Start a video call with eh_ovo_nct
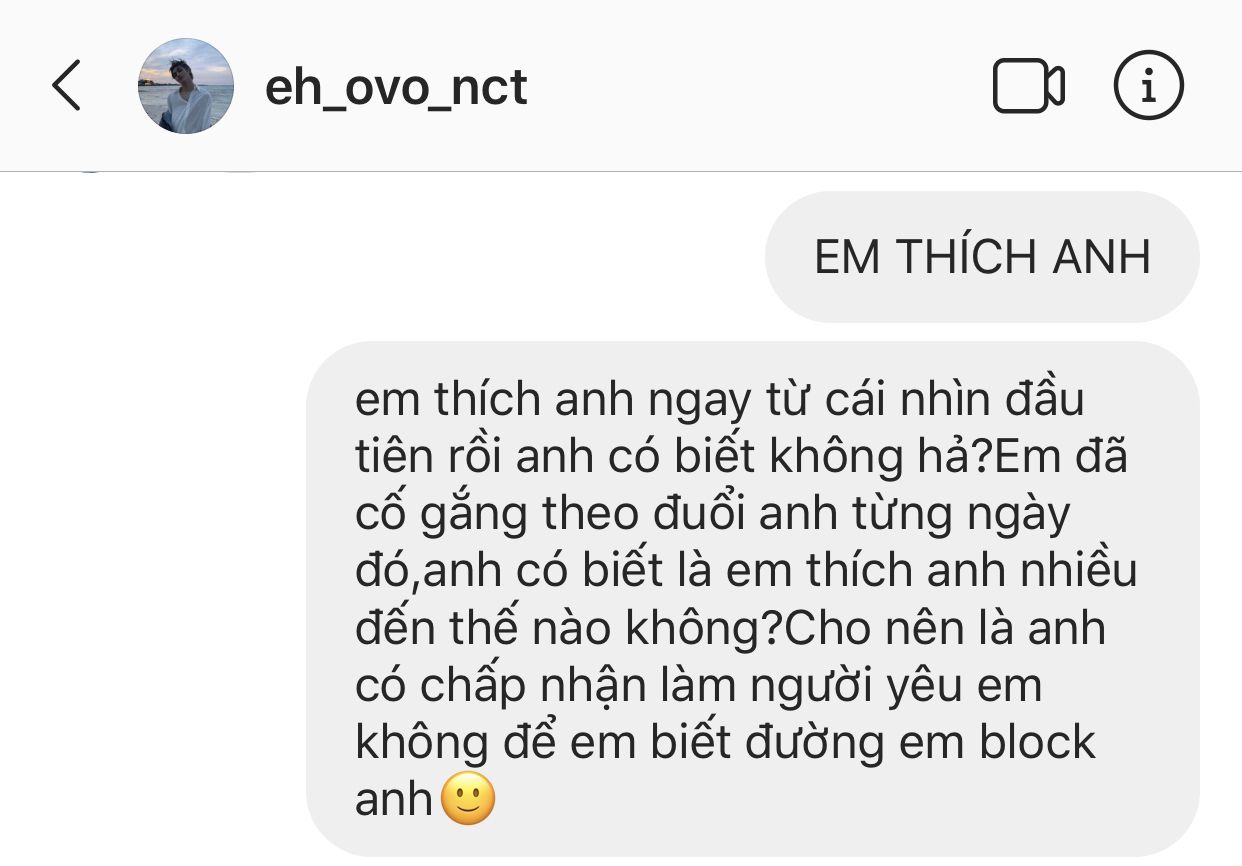This screenshot has width=1242, height=866. click(1029, 86)
